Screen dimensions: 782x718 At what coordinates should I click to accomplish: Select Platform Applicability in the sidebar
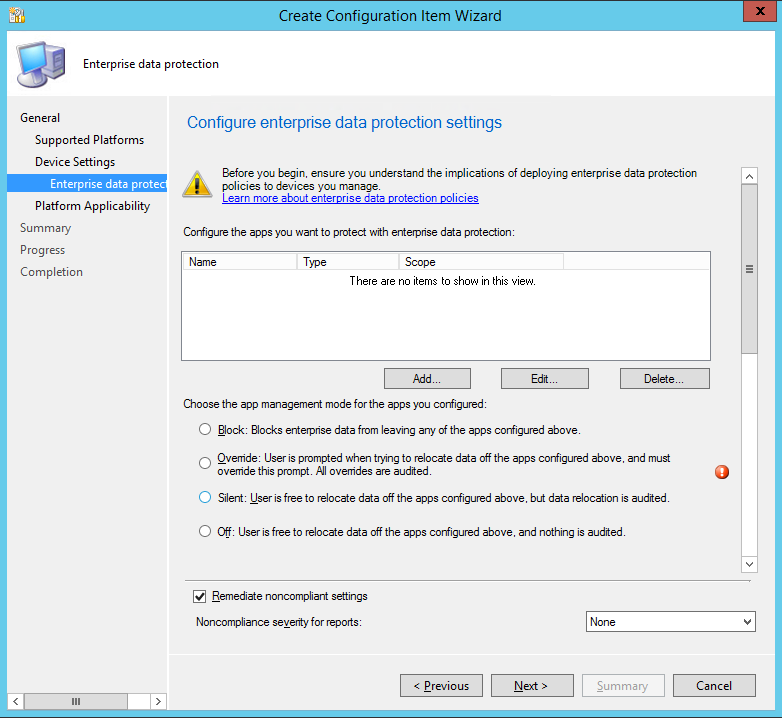(x=92, y=206)
